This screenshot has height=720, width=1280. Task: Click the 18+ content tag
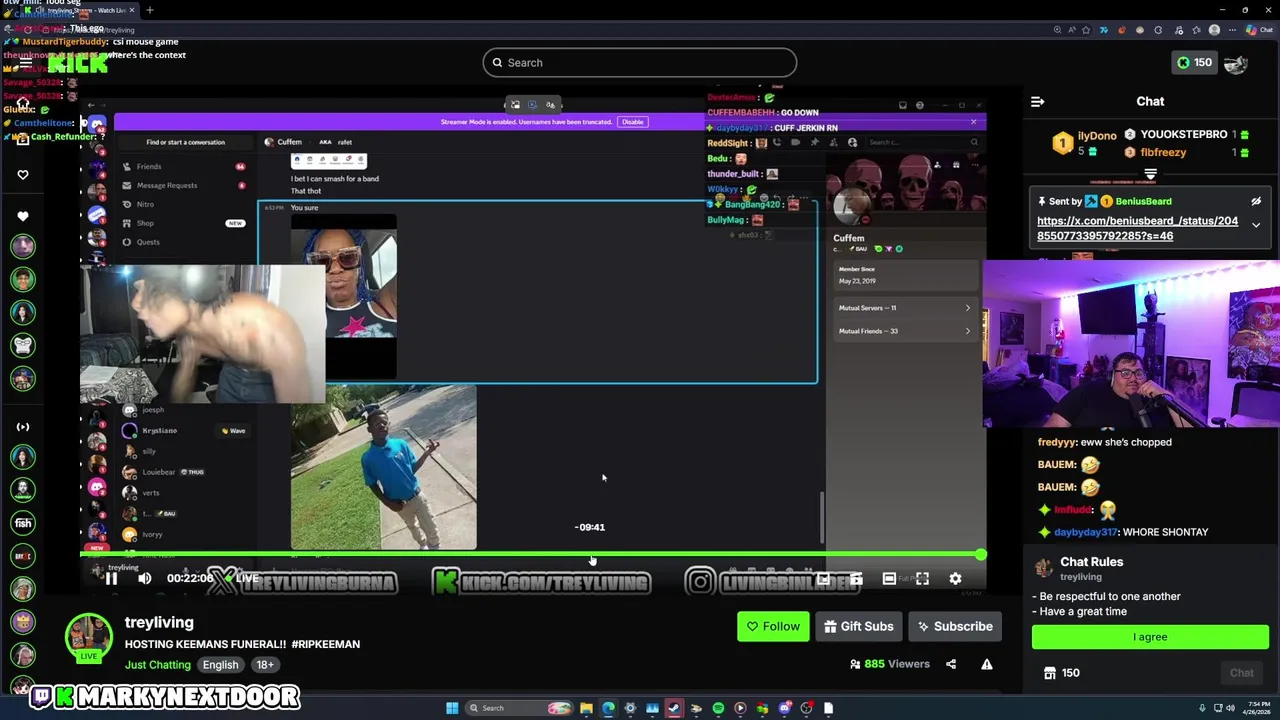click(x=264, y=665)
